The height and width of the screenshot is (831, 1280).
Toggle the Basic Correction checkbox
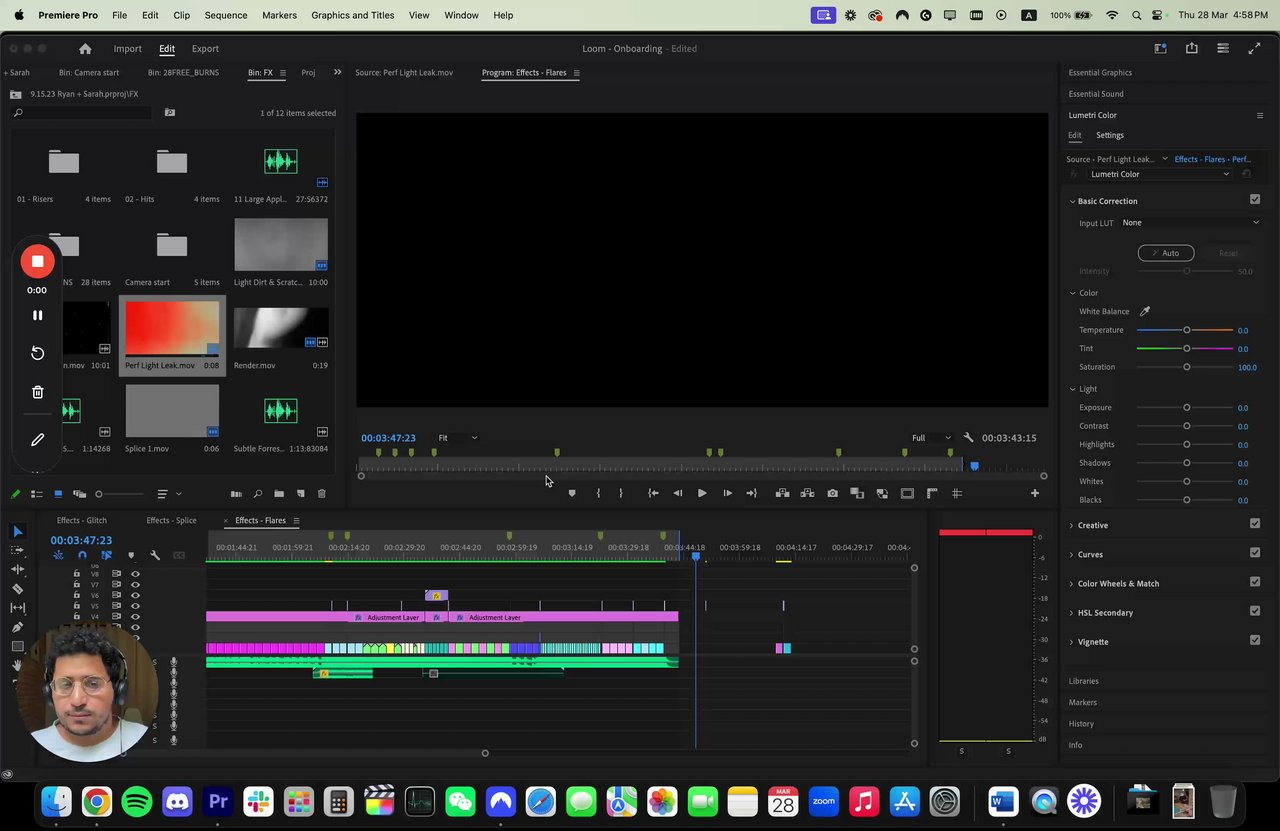tap(1255, 201)
